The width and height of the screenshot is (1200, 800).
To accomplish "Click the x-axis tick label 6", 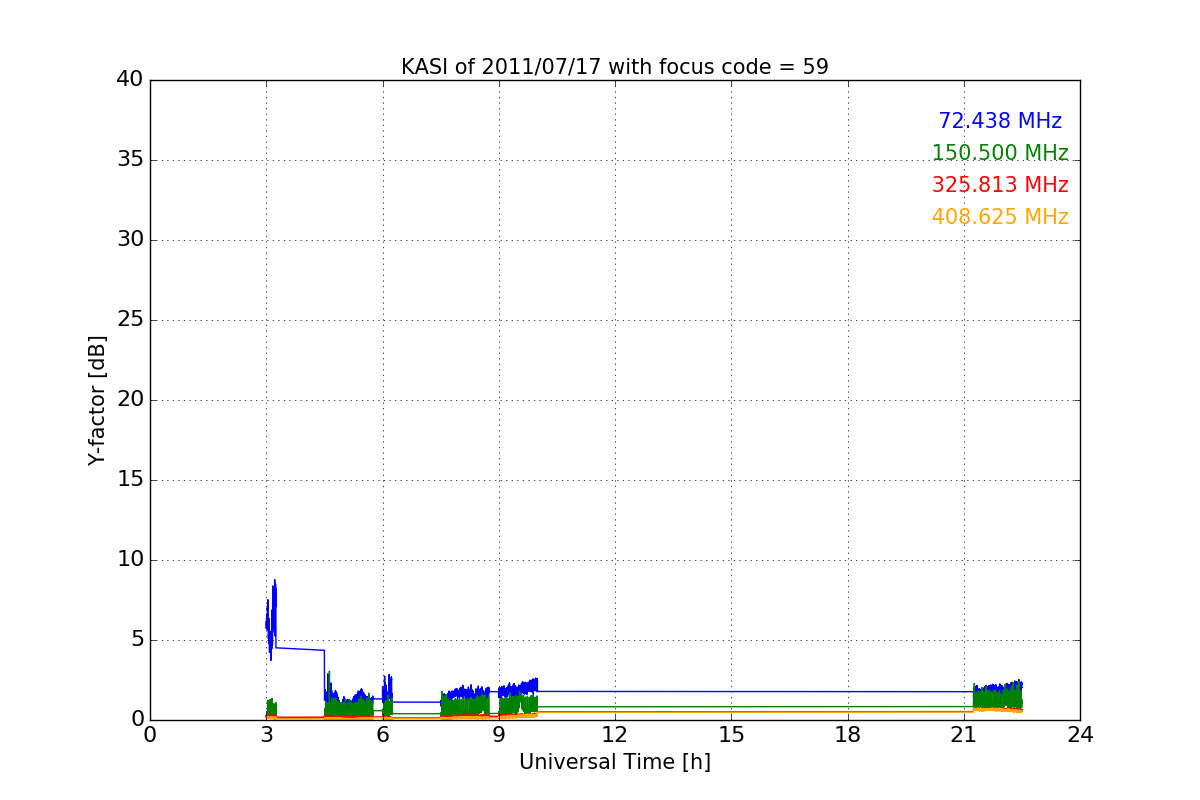I will point(383,735).
